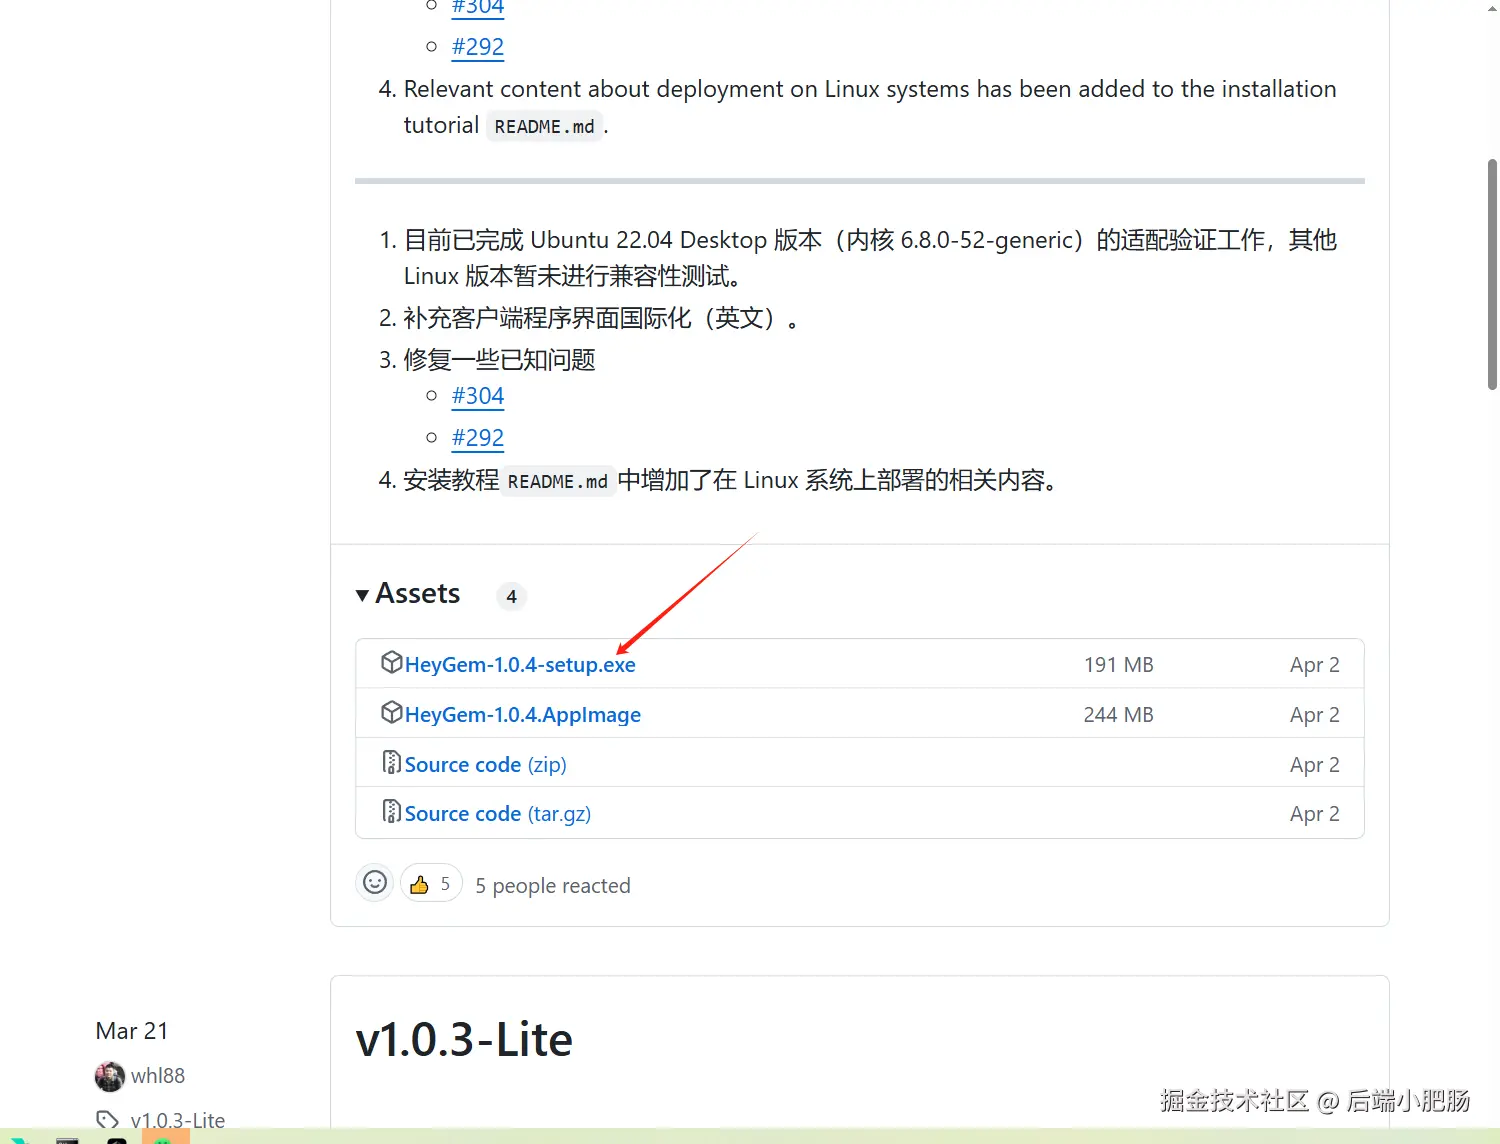Click the package icon beside setup.exe
This screenshot has height=1144, width=1500.
pyautogui.click(x=391, y=663)
